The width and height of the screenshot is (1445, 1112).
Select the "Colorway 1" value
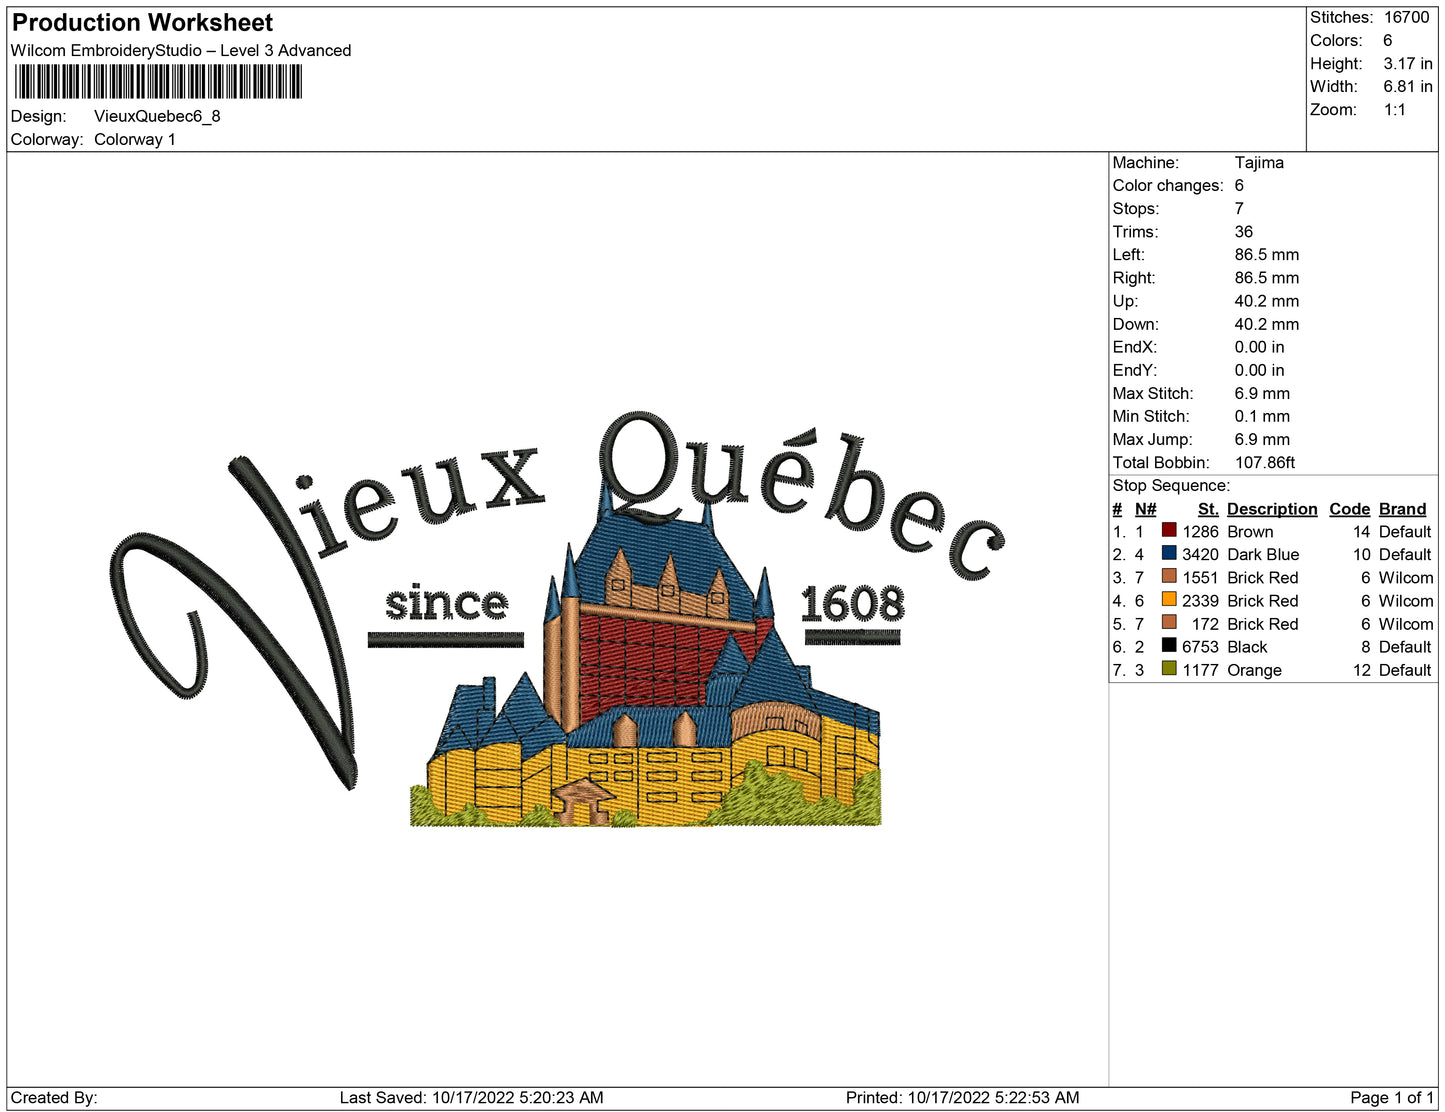[135, 139]
